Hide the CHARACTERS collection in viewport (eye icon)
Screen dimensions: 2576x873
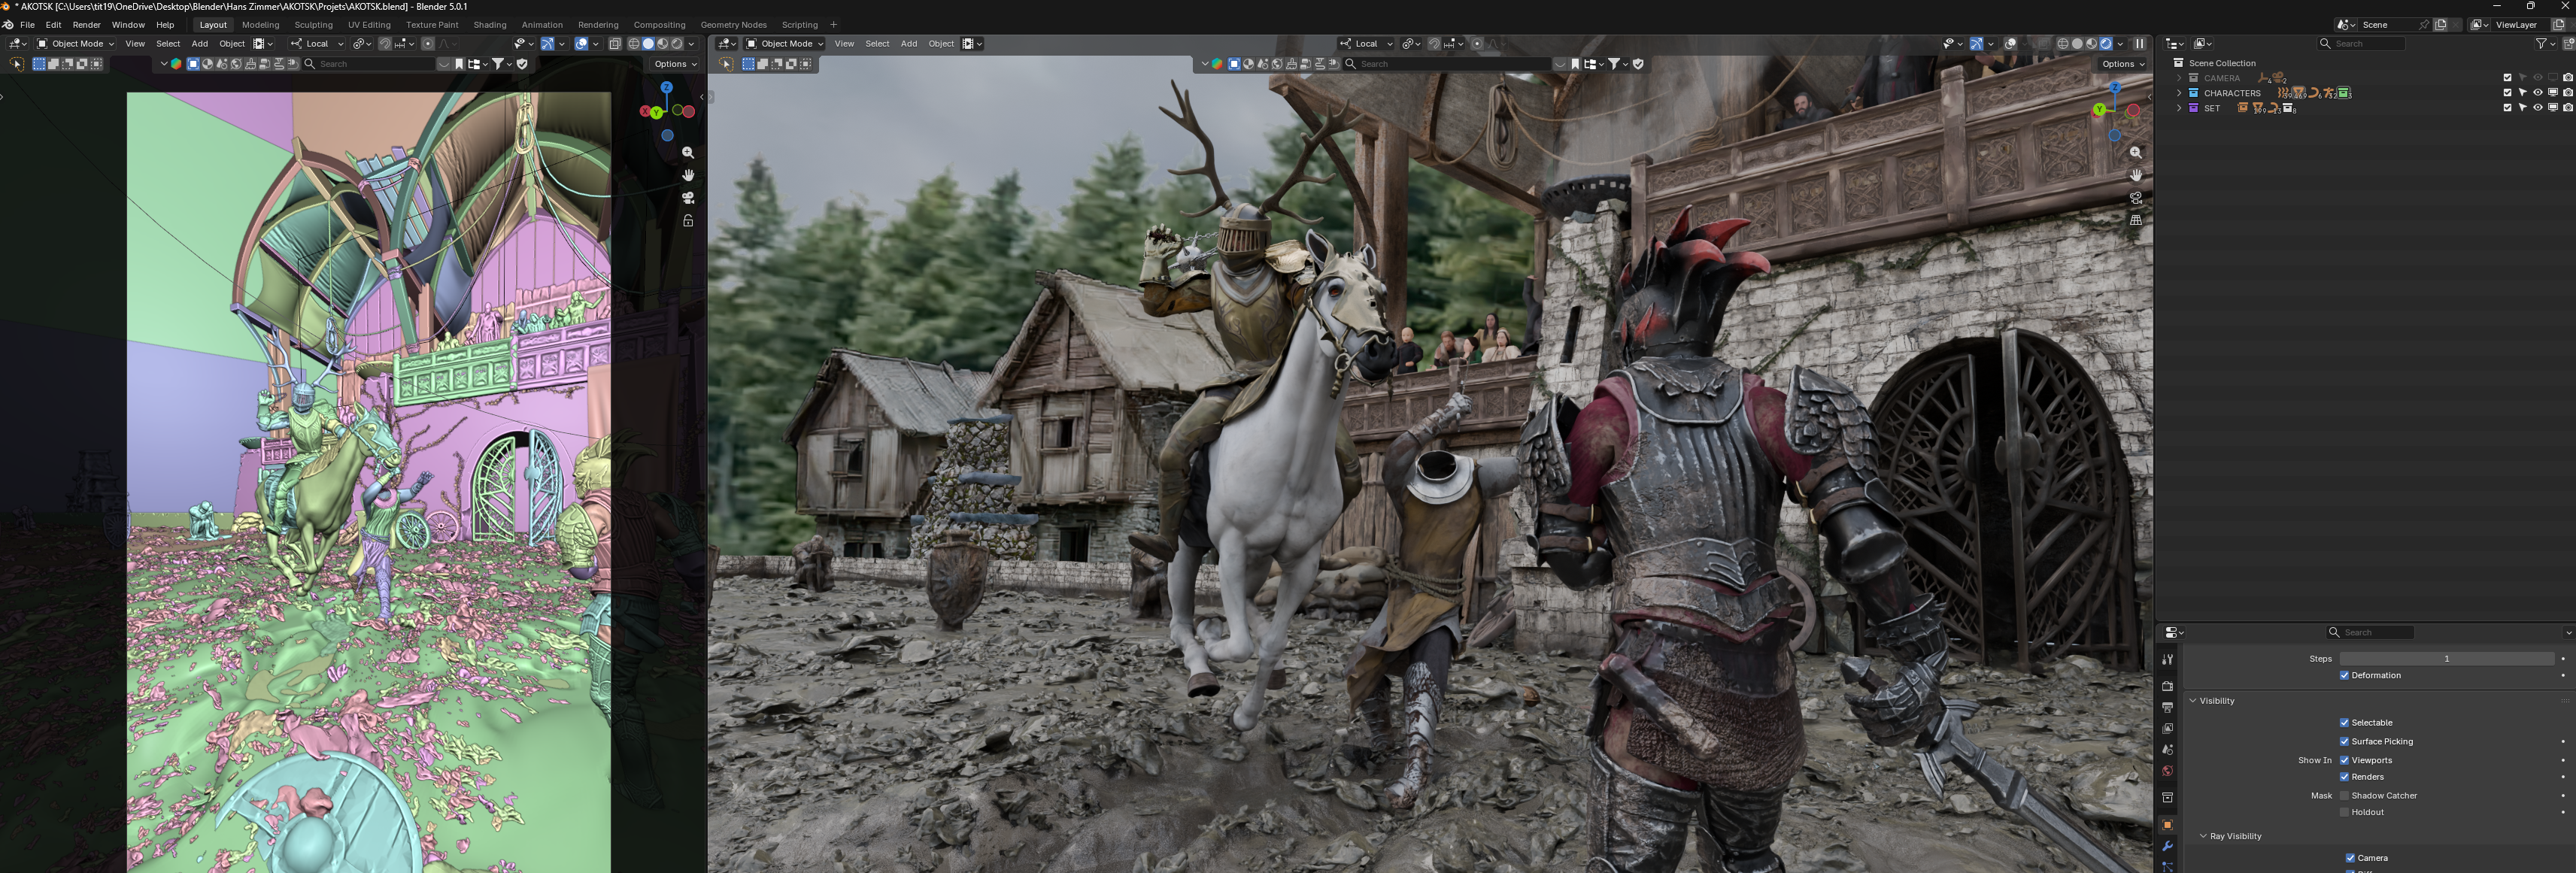2537,93
